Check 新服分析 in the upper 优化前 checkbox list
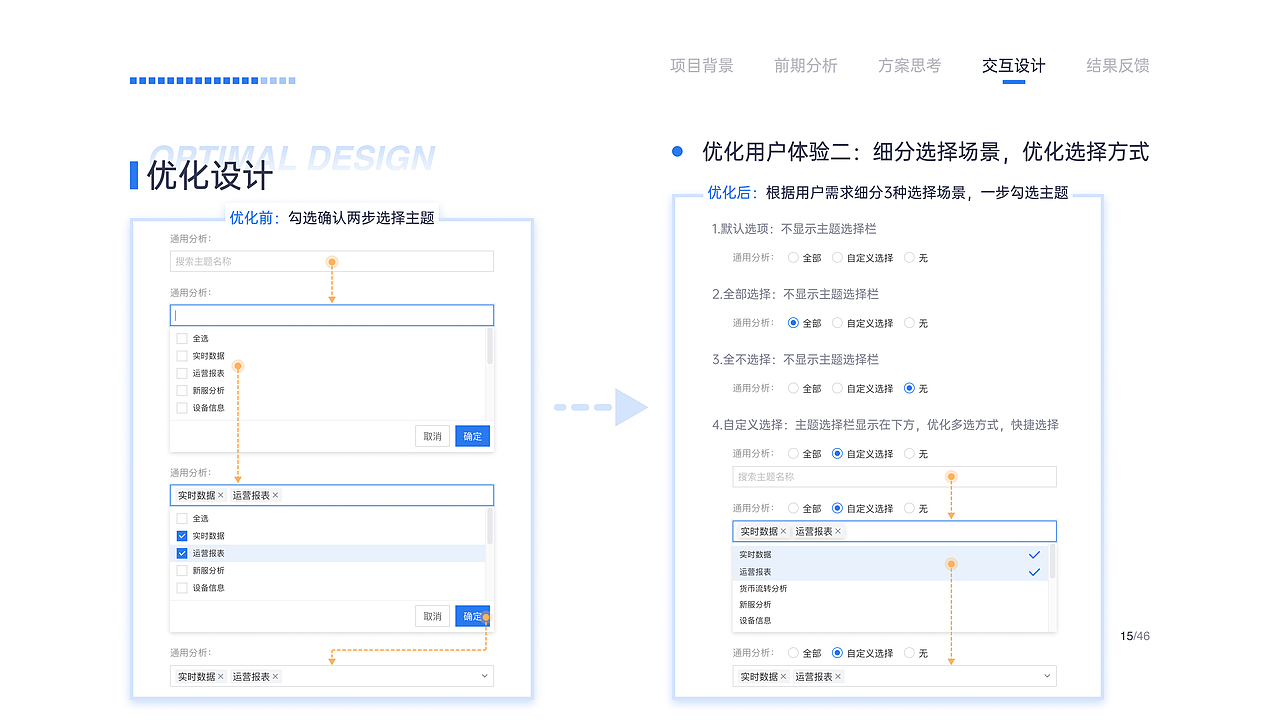 tap(182, 390)
